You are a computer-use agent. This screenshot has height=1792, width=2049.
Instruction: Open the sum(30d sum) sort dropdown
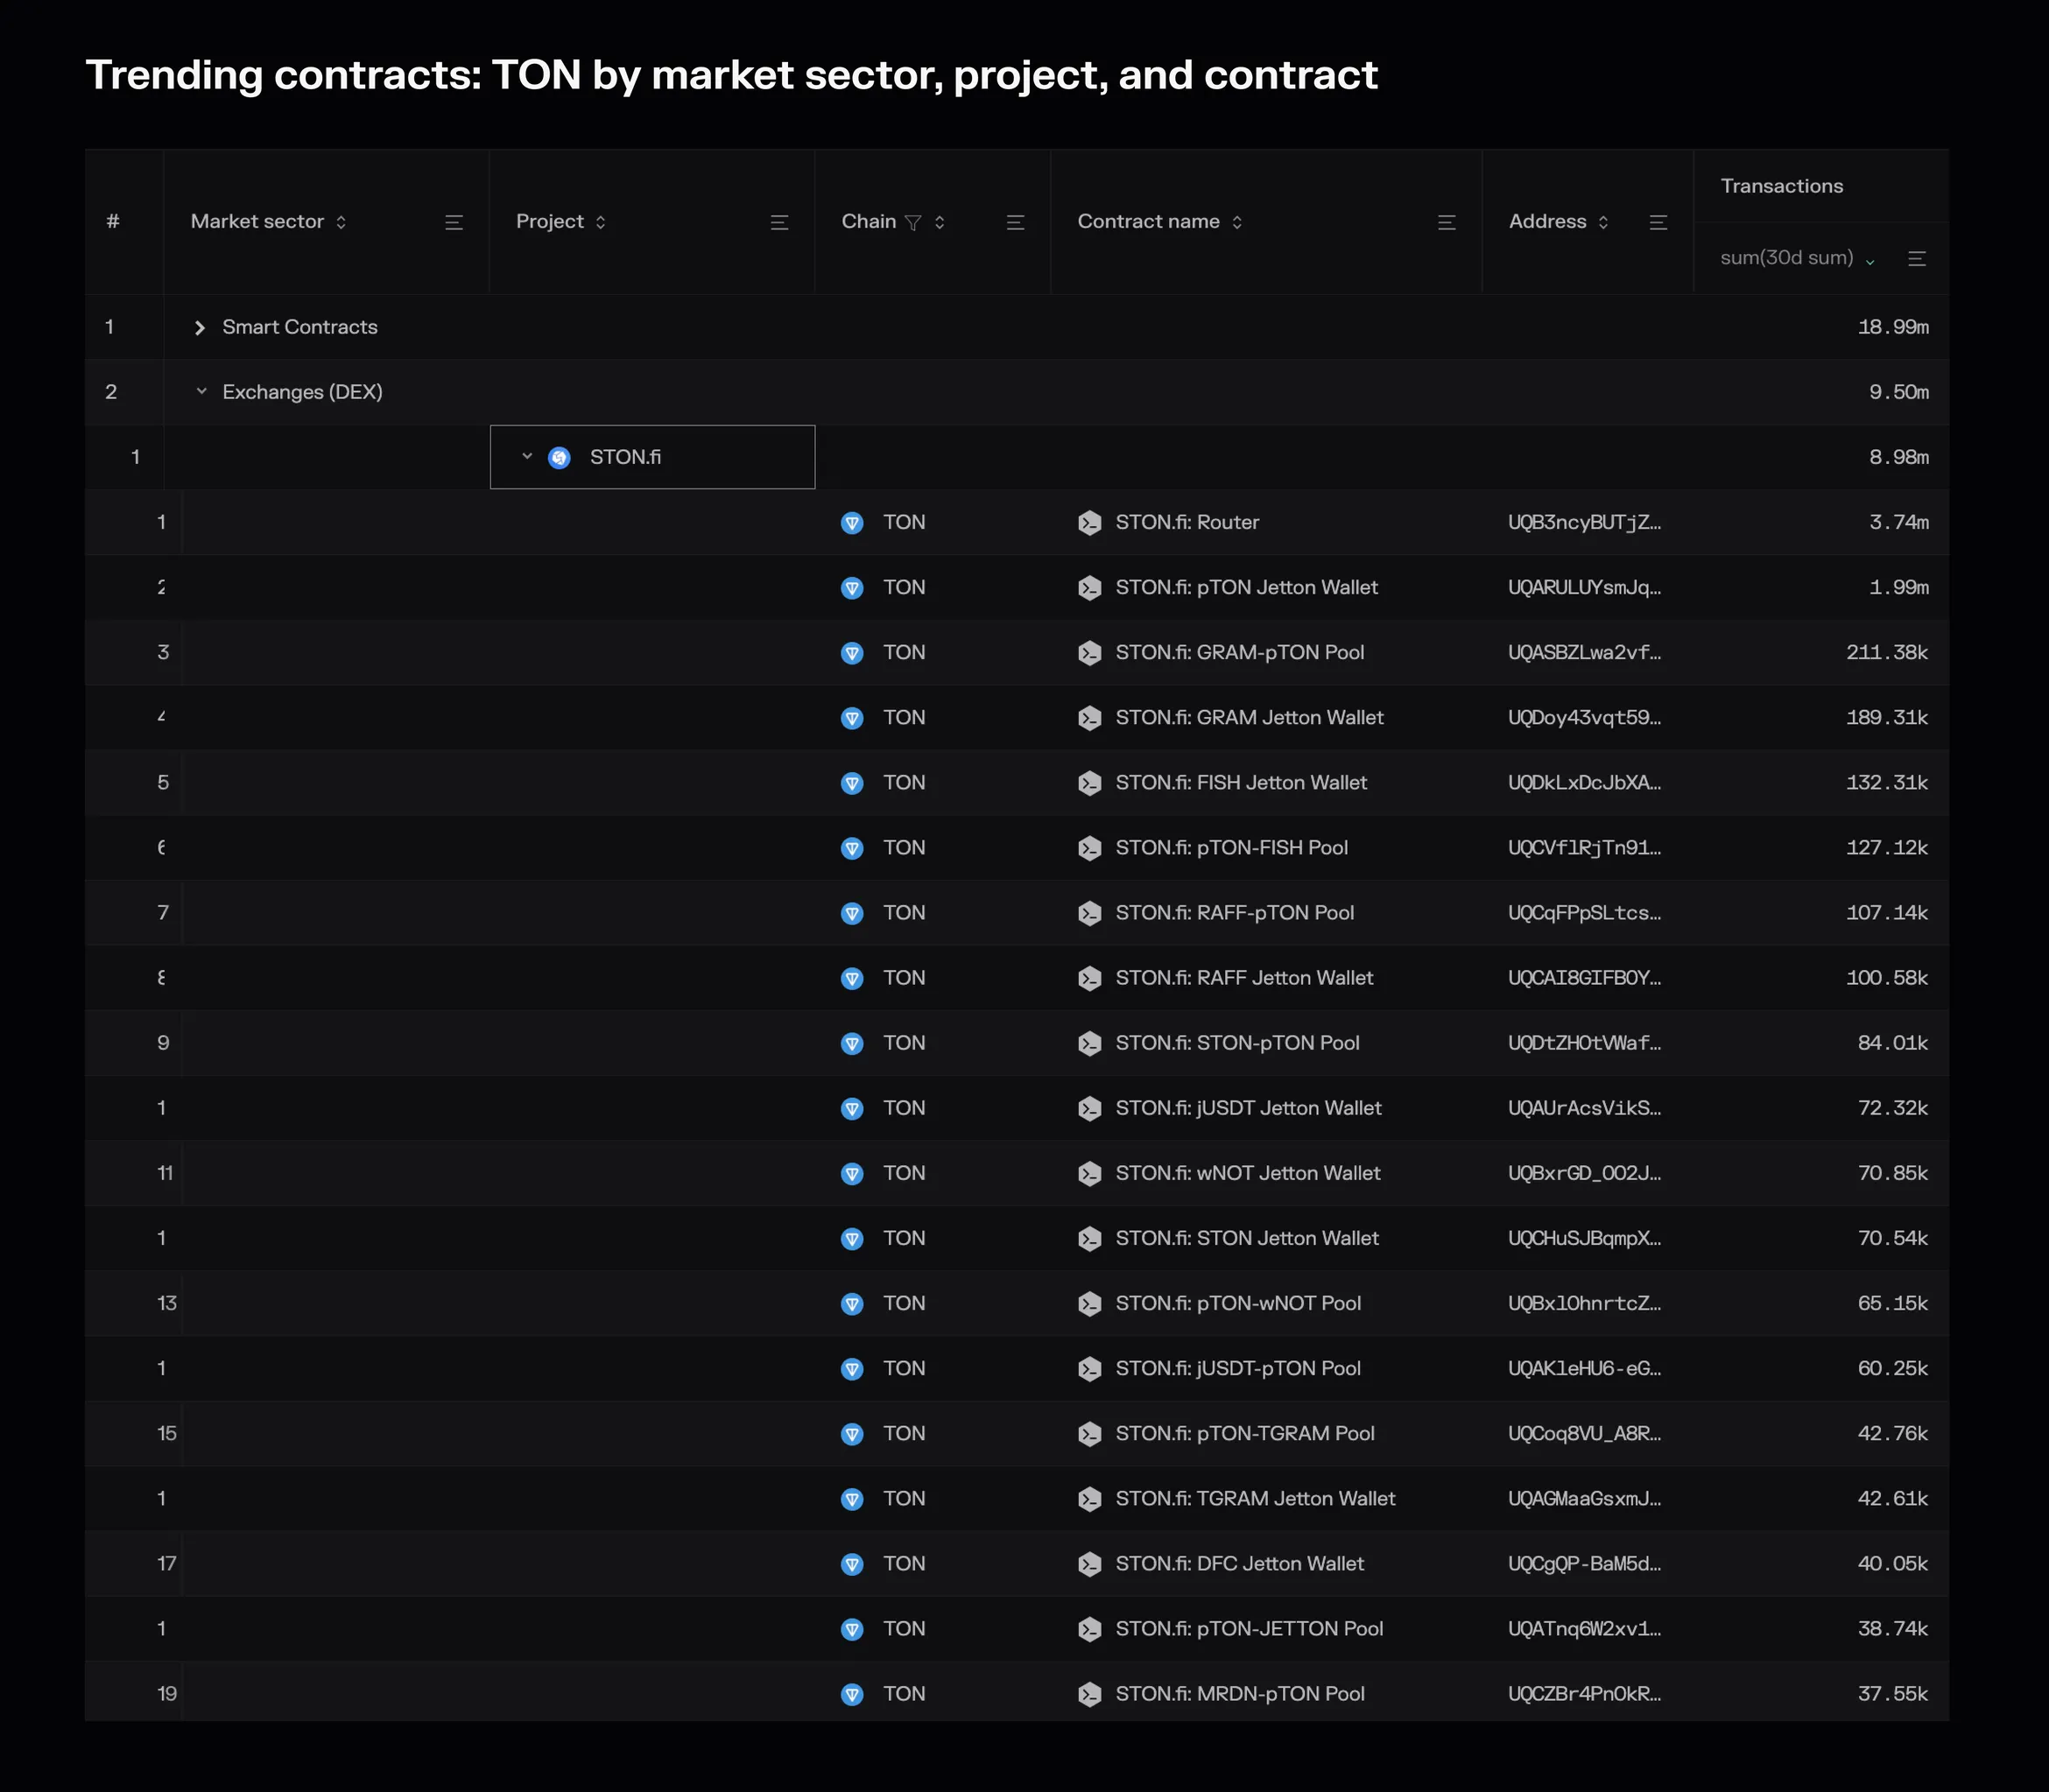point(1870,260)
